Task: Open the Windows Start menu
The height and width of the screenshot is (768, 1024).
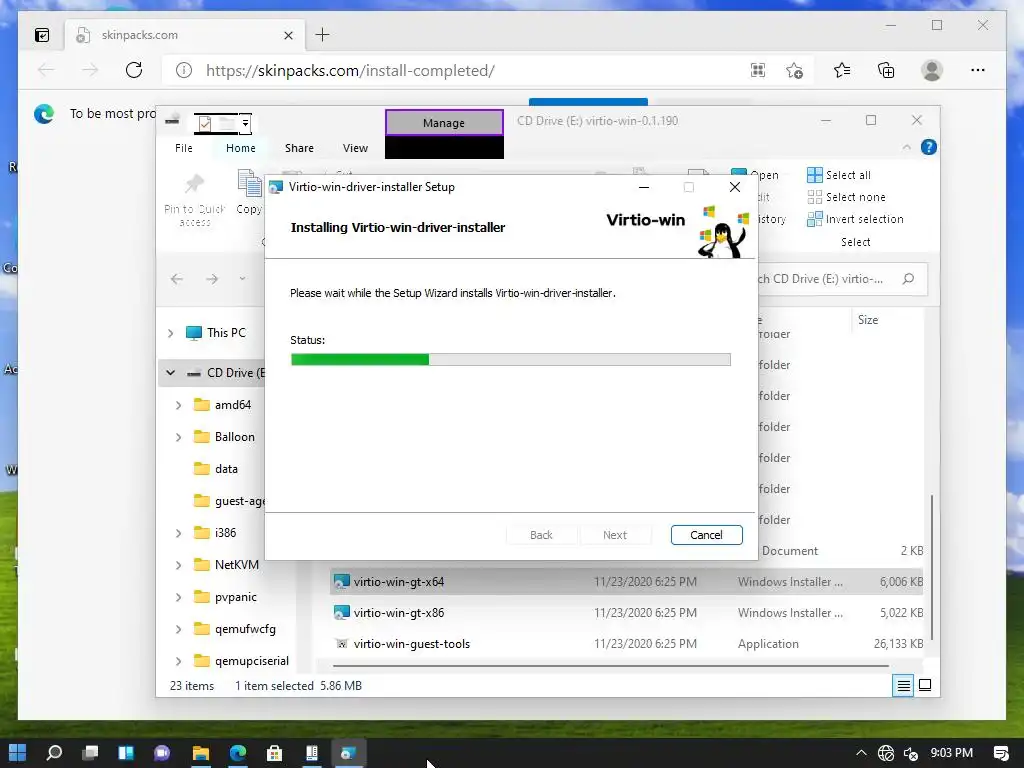Action: [18, 752]
